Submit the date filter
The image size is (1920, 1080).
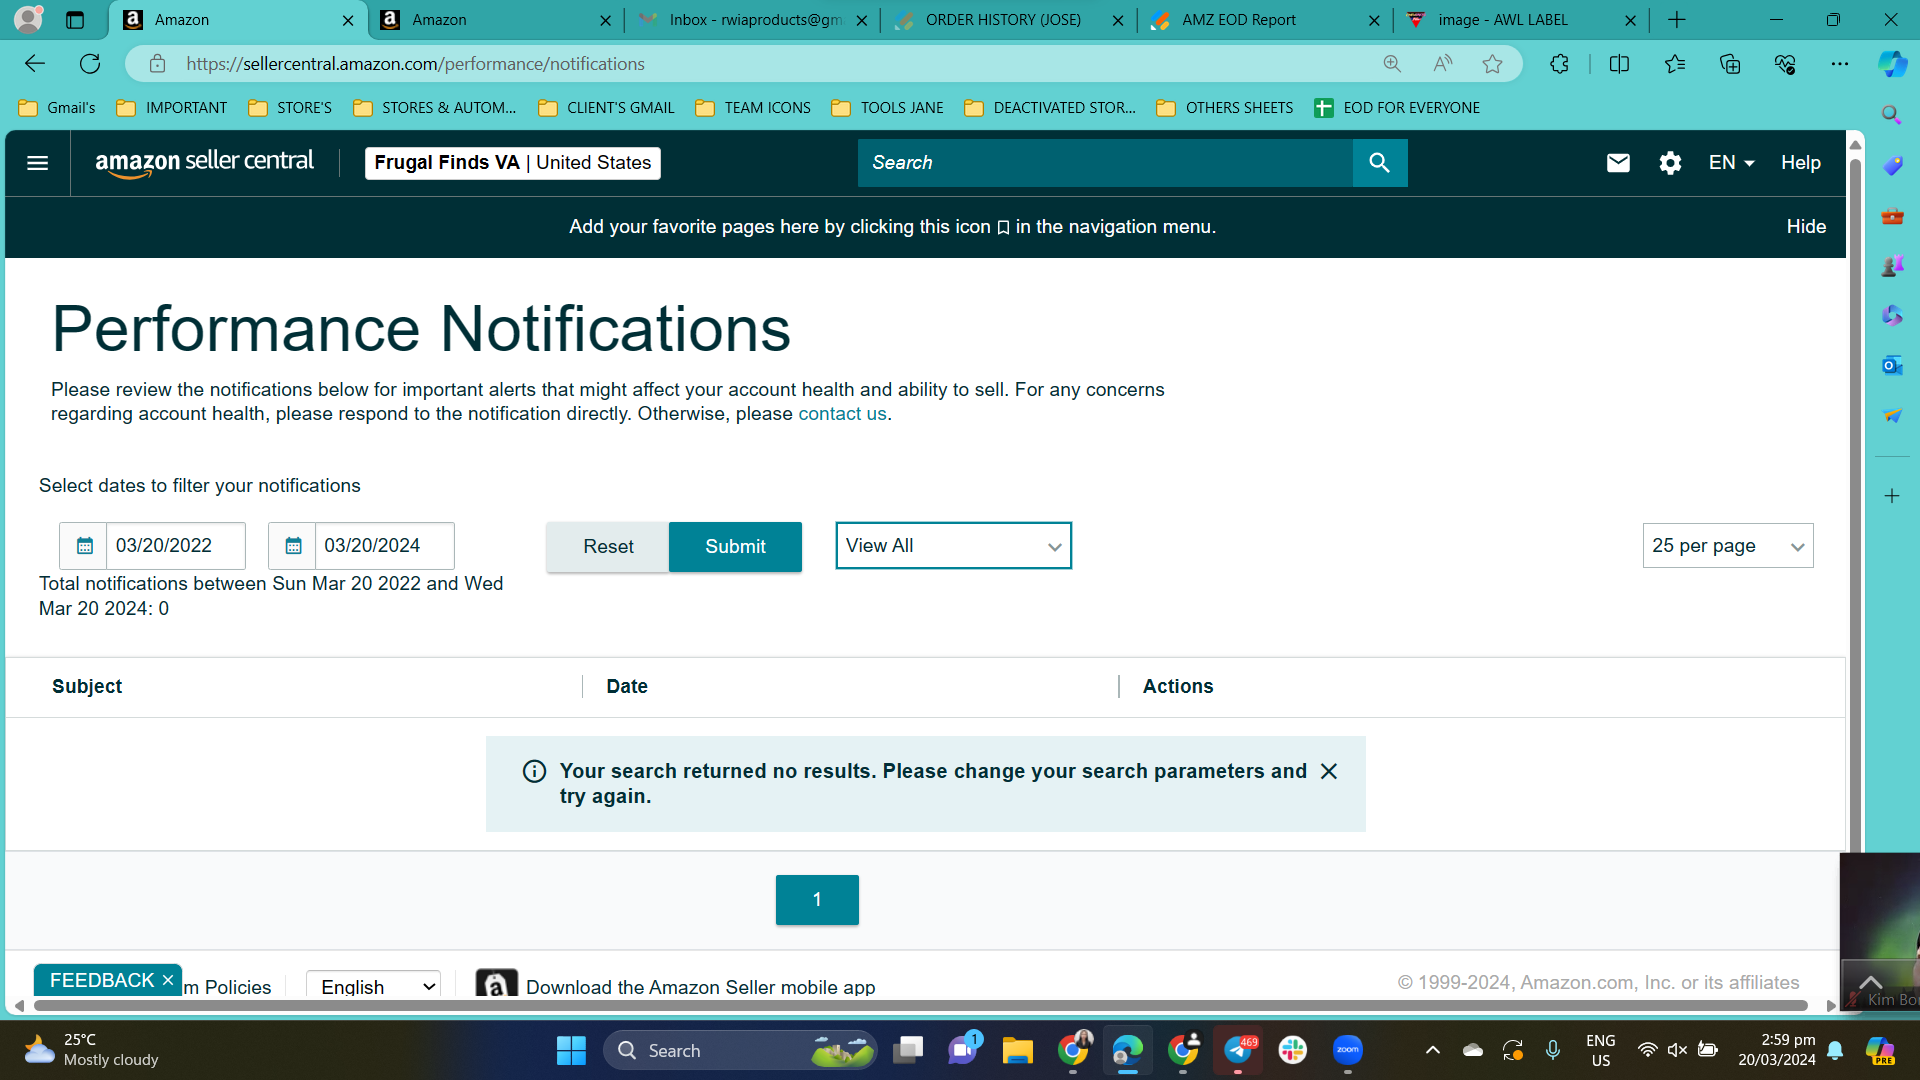(735, 546)
